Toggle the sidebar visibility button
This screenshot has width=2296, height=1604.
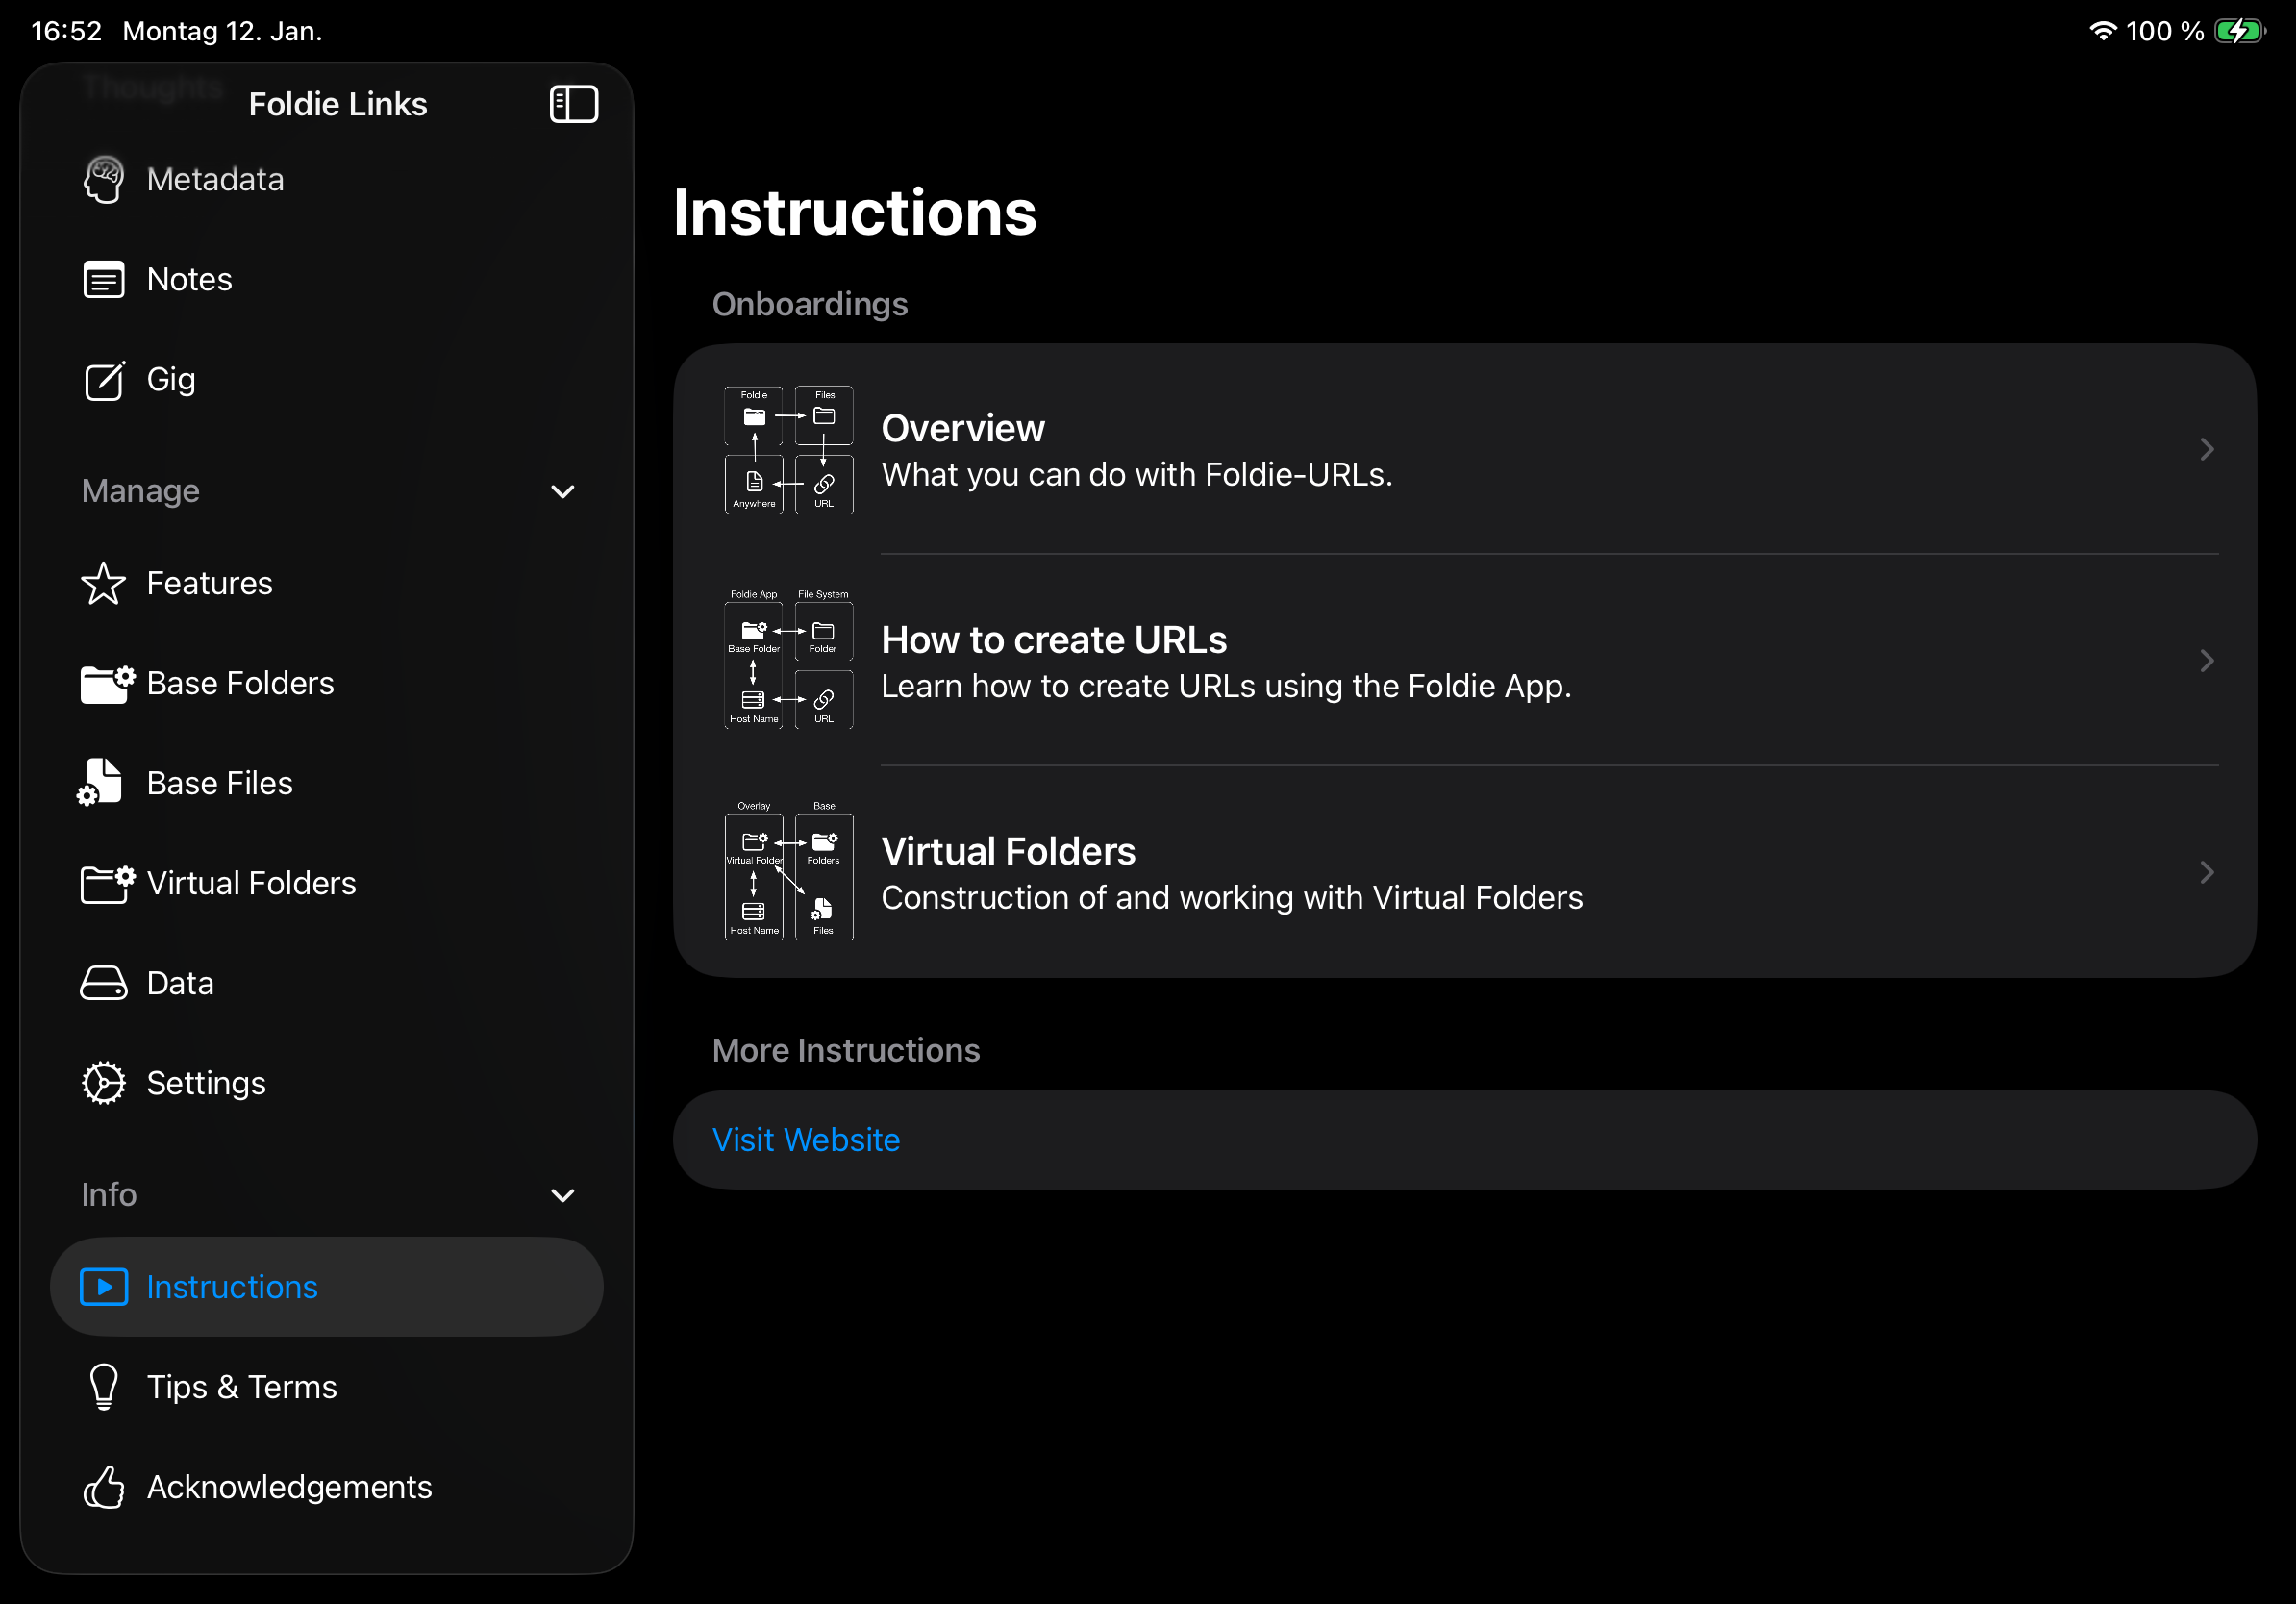(574, 103)
